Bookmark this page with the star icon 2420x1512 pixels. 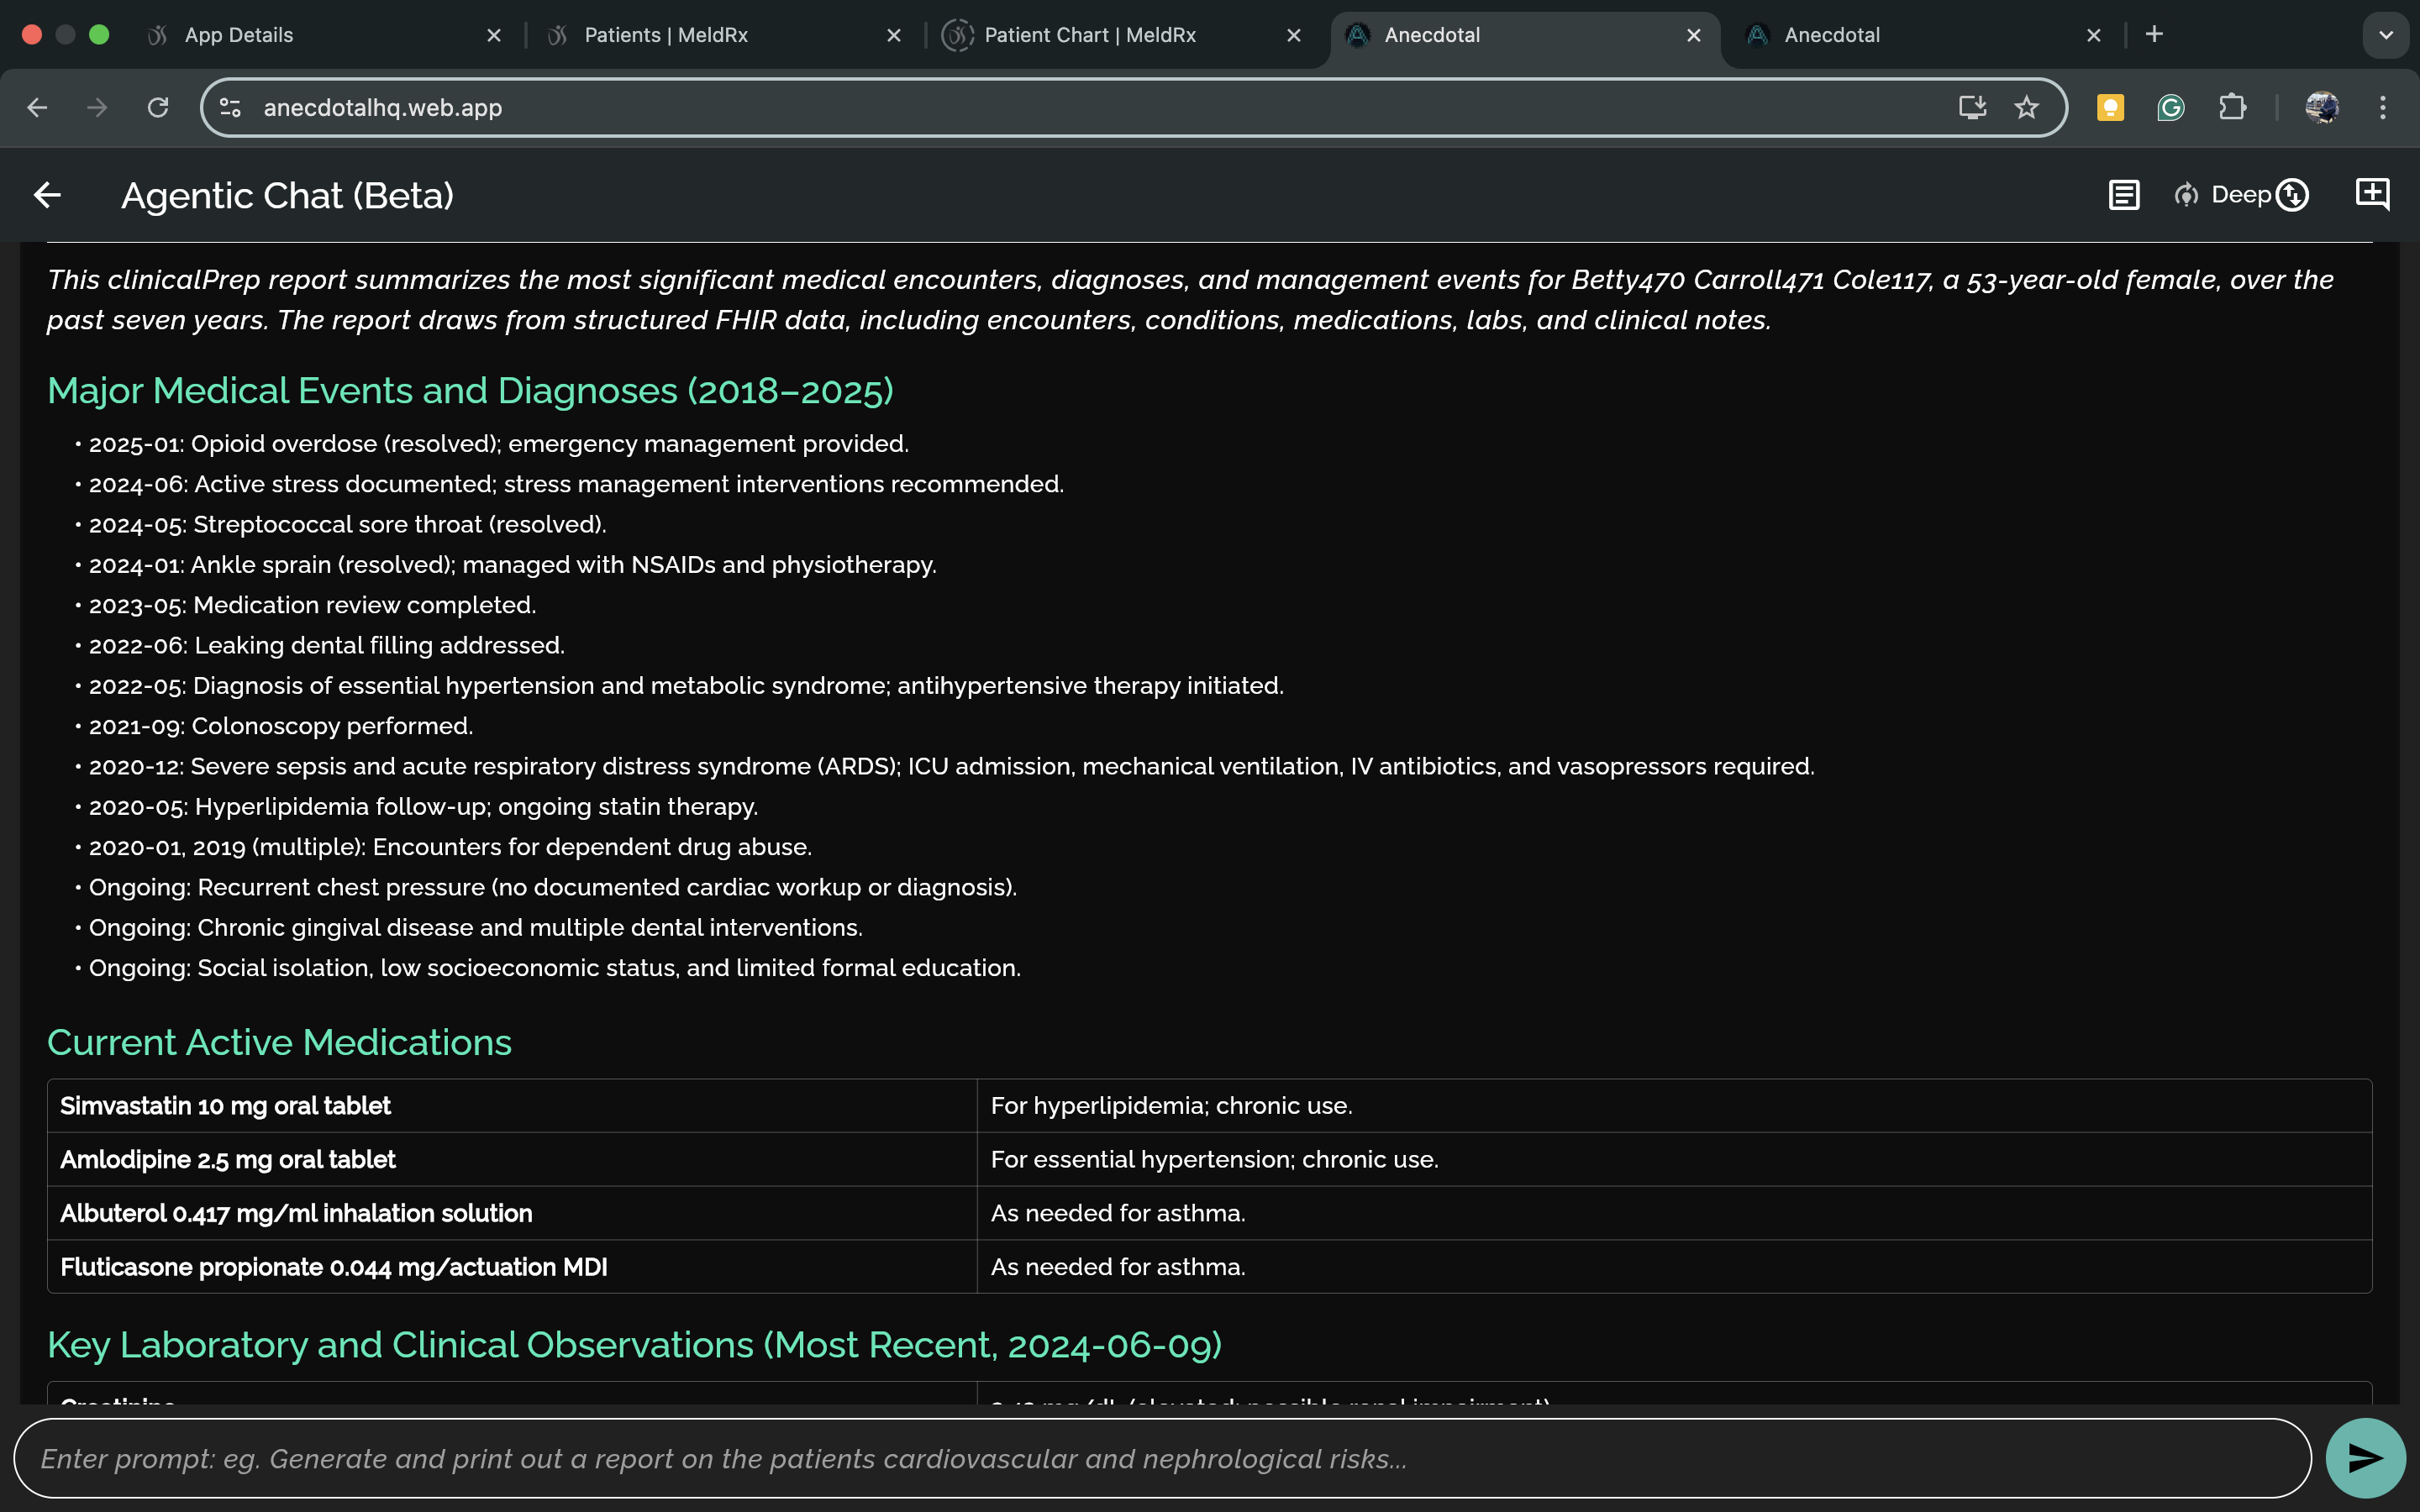(x=2026, y=107)
